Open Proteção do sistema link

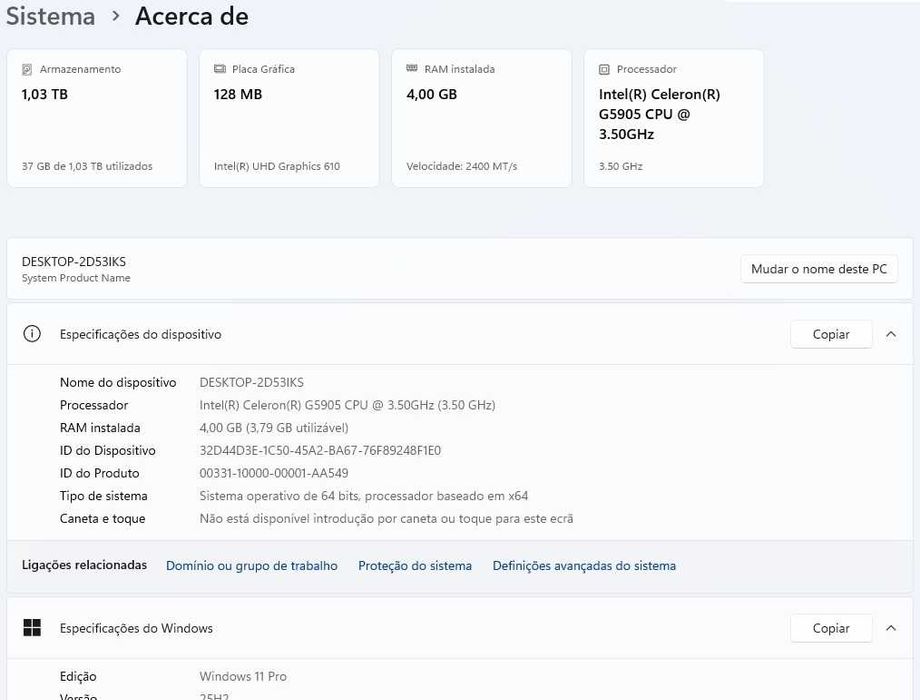pyautogui.click(x=415, y=566)
